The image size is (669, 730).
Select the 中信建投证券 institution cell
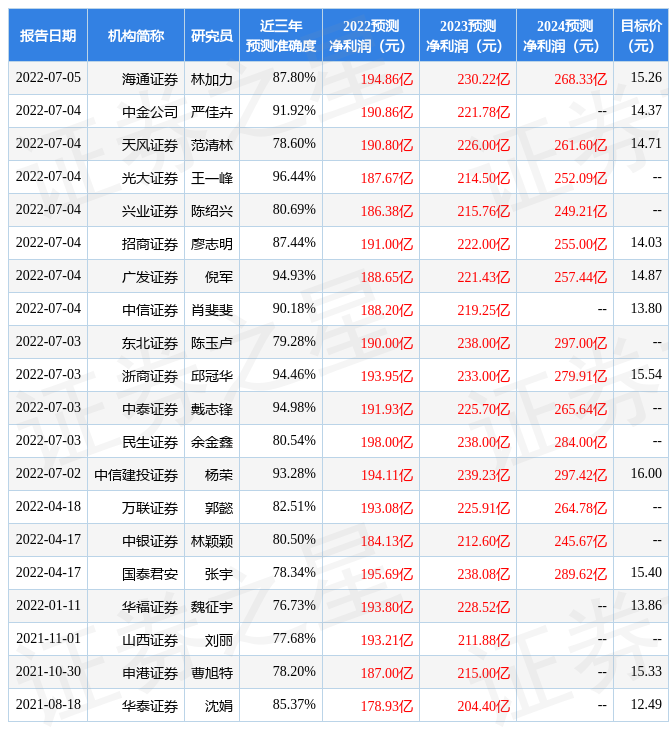click(136, 475)
